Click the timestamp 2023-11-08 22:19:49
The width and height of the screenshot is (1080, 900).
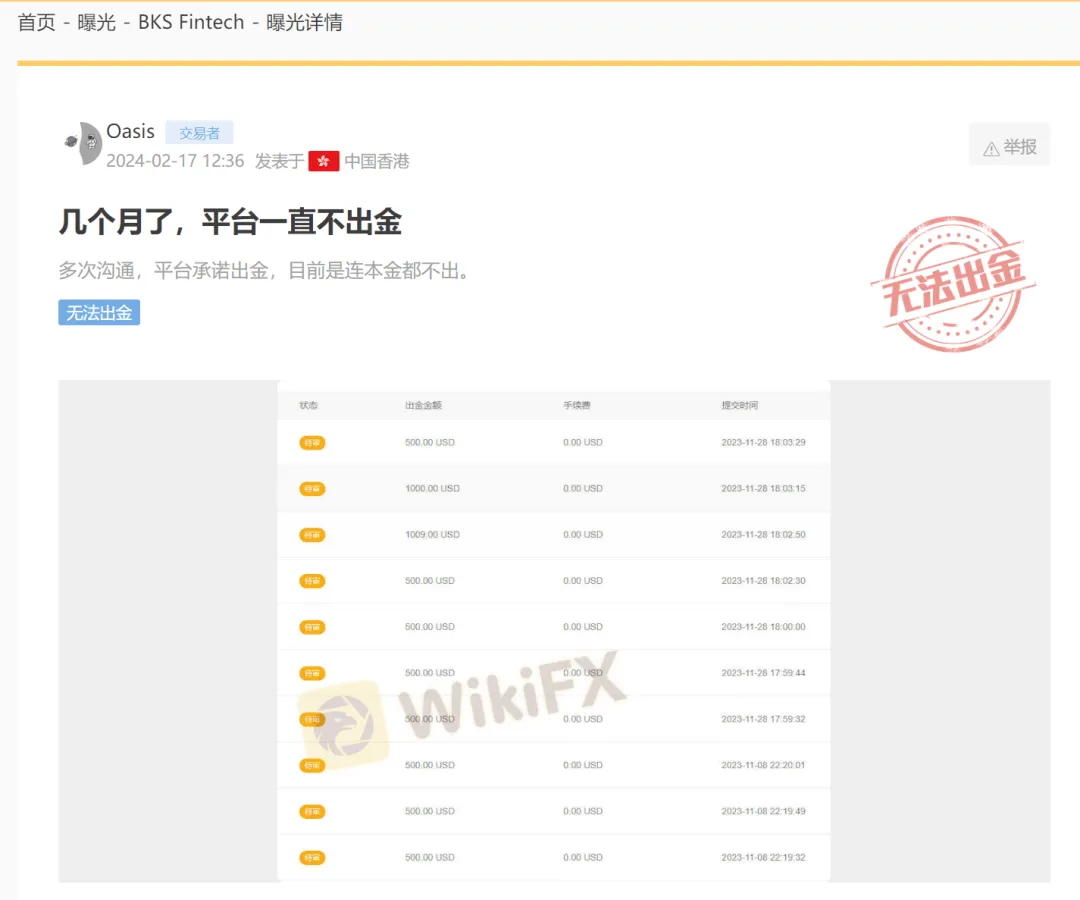[x=763, y=811]
